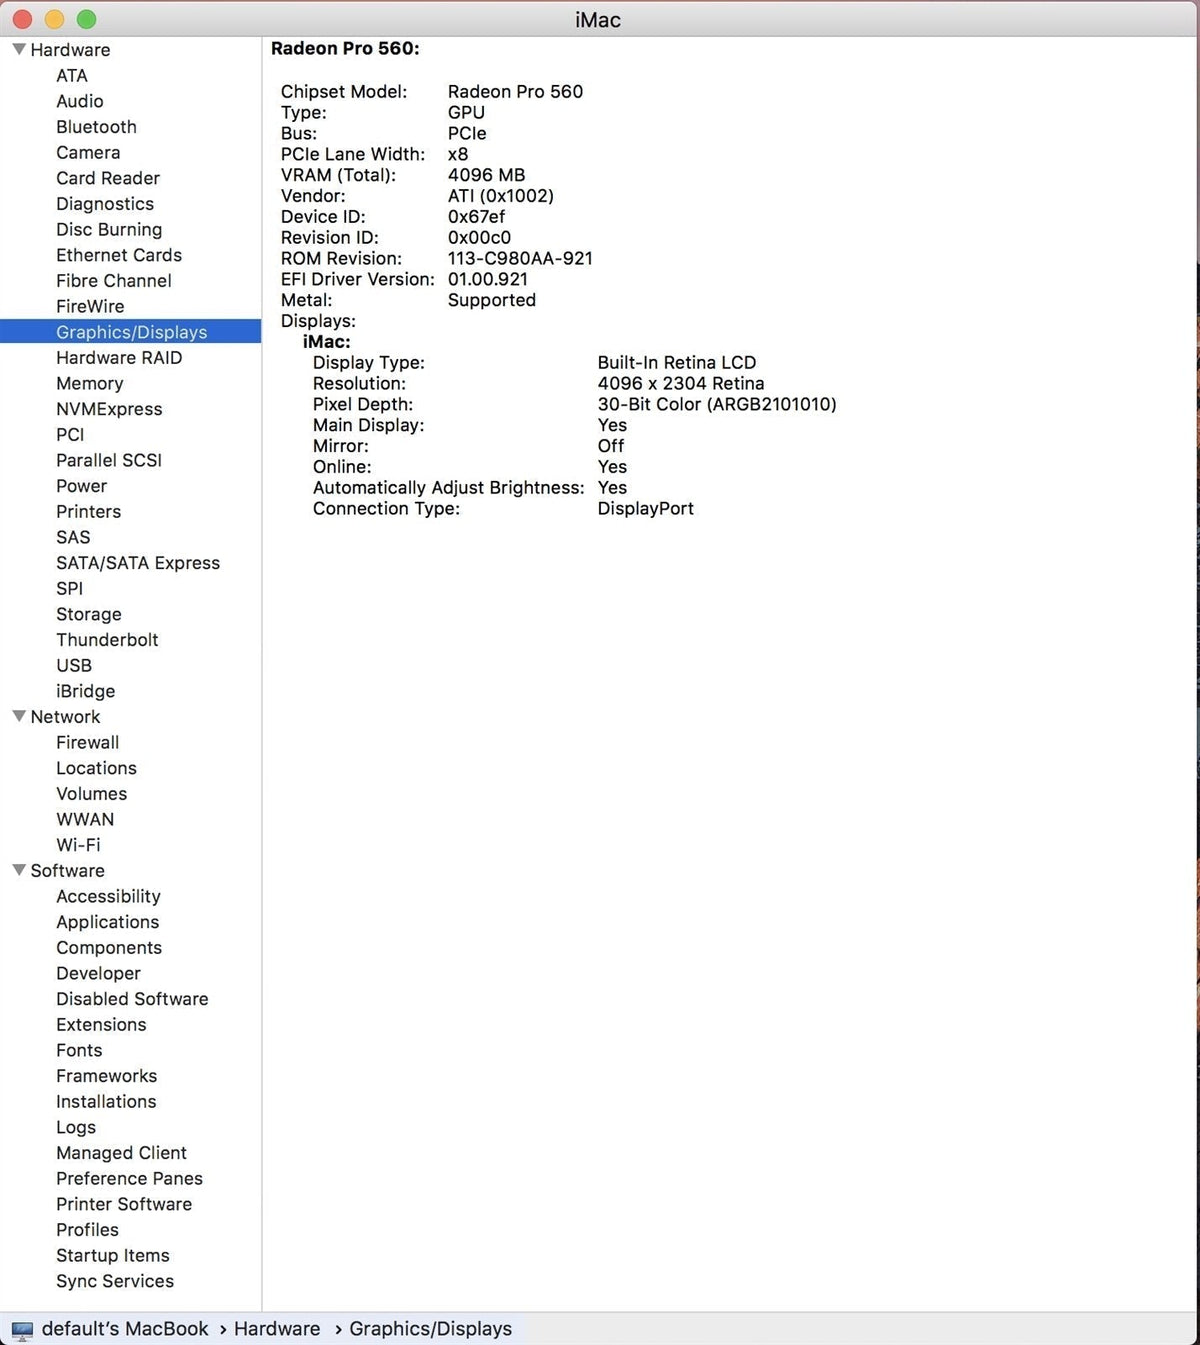Select Firewall under Network
Screen dimensions: 1200x1345
tap(87, 742)
